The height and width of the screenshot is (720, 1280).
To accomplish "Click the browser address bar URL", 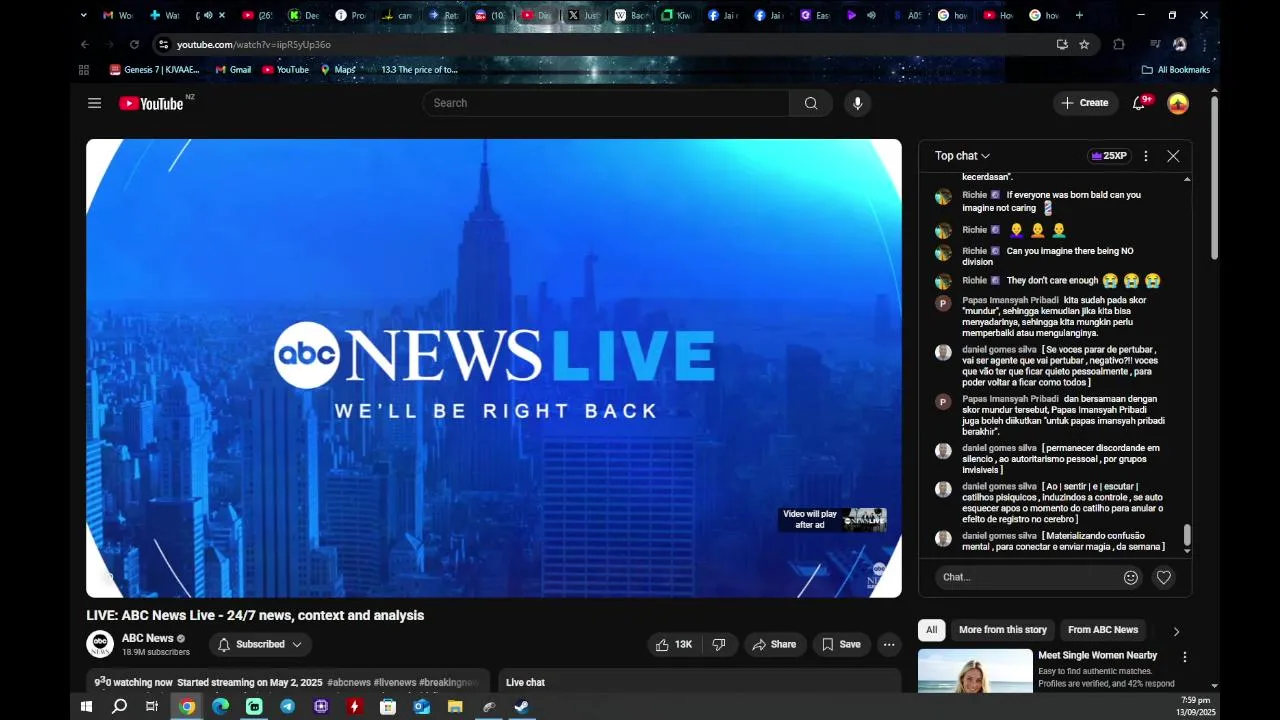I will 254,44.
